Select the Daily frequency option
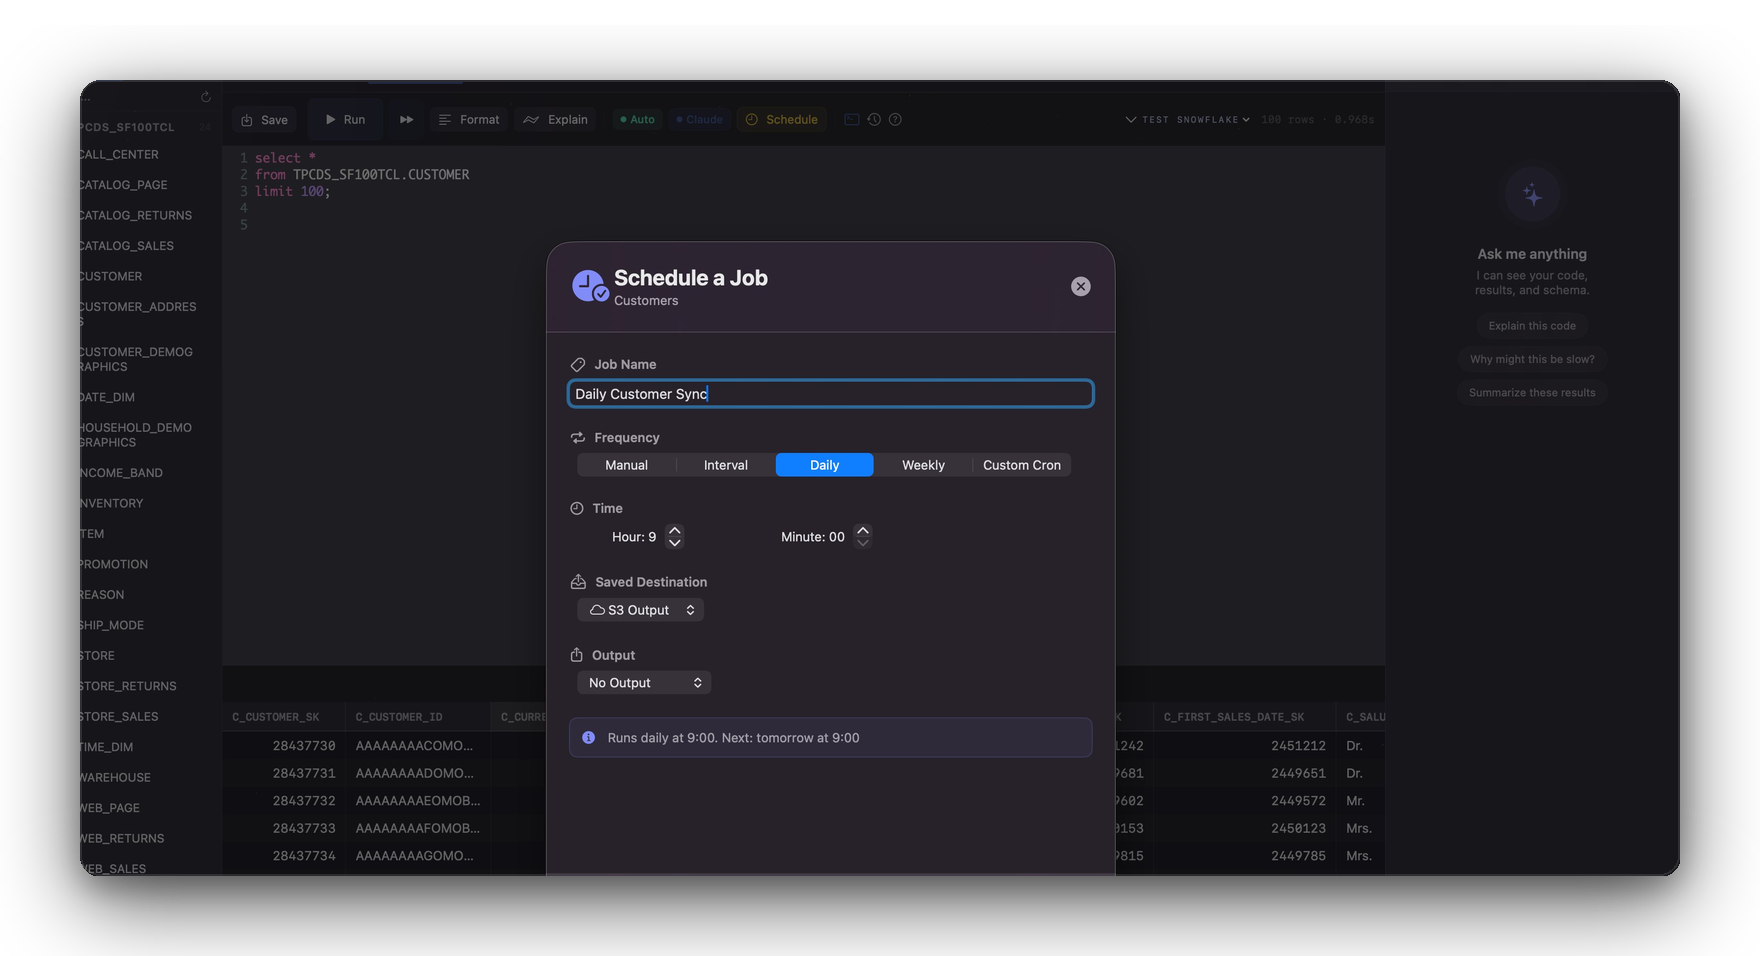The width and height of the screenshot is (1760, 956). click(x=824, y=465)
